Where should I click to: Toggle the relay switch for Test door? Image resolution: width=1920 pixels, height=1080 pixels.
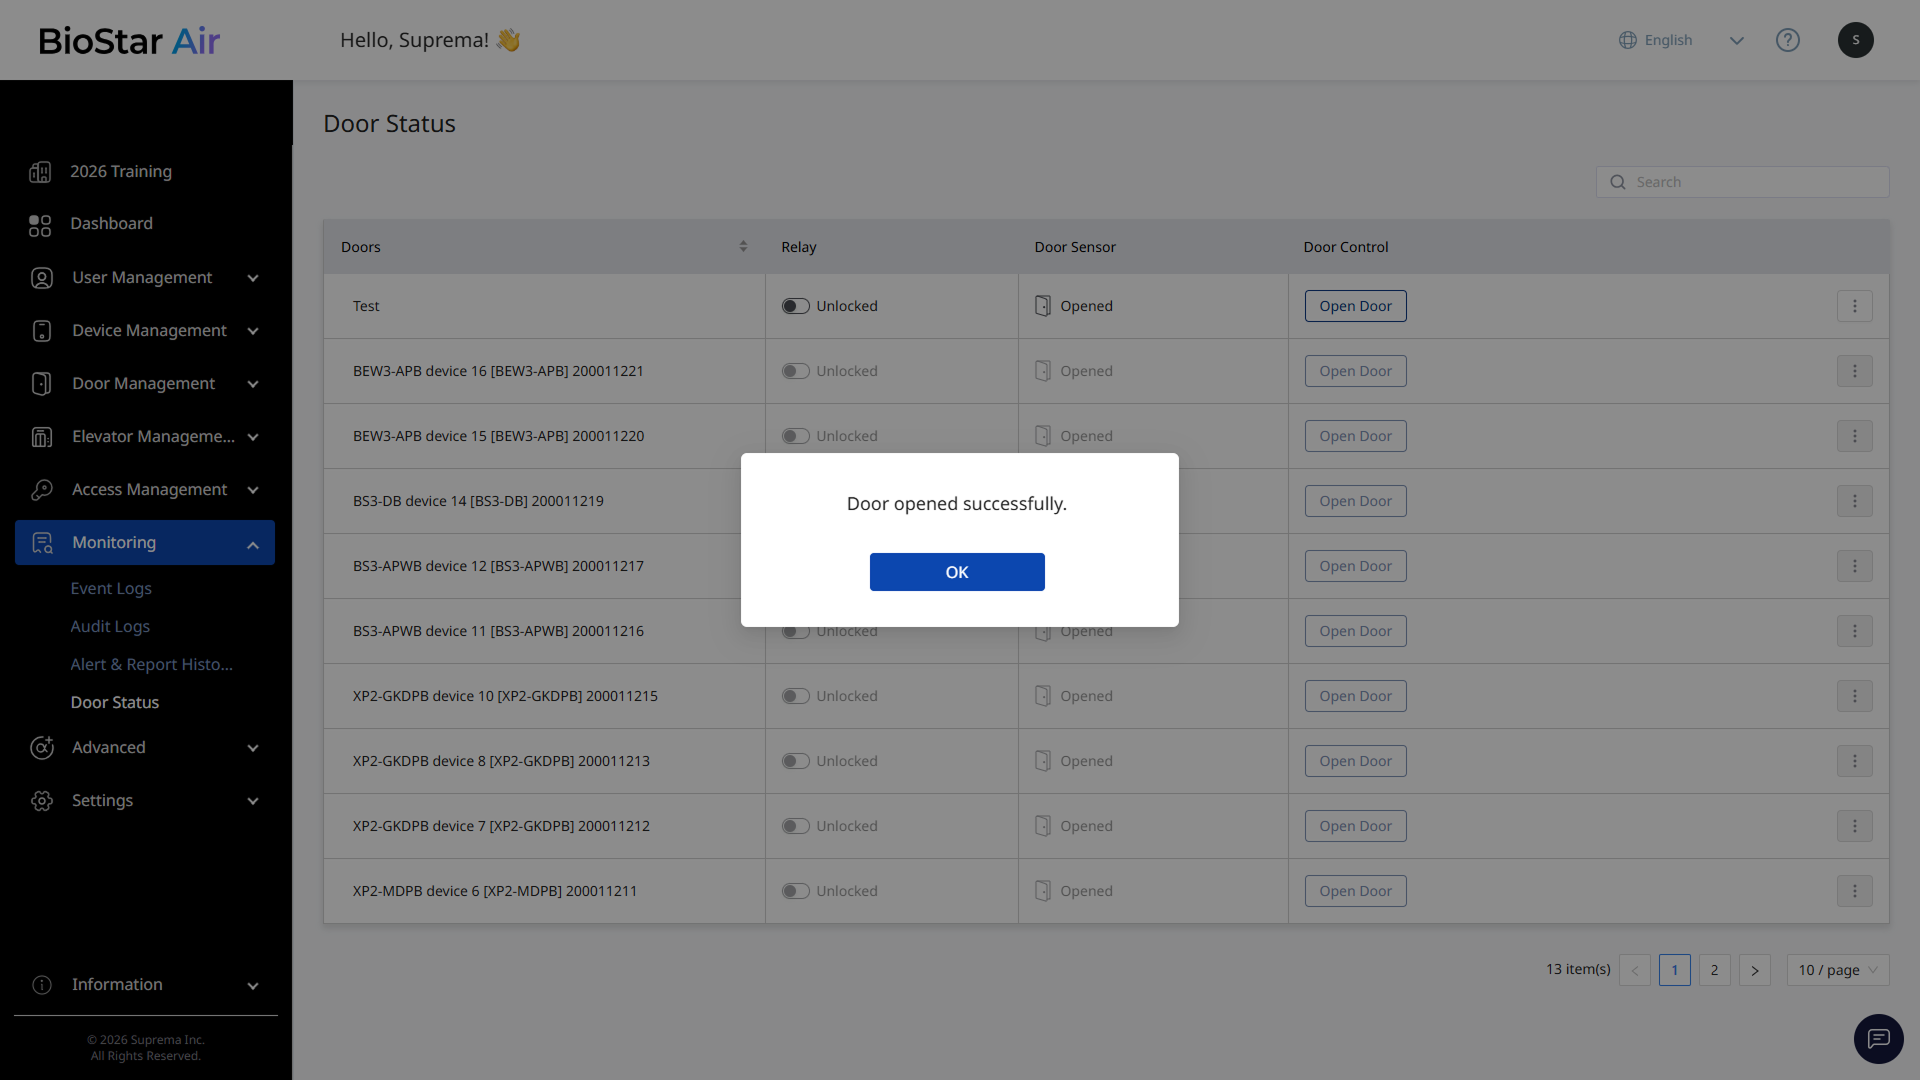tap(795, 306)
